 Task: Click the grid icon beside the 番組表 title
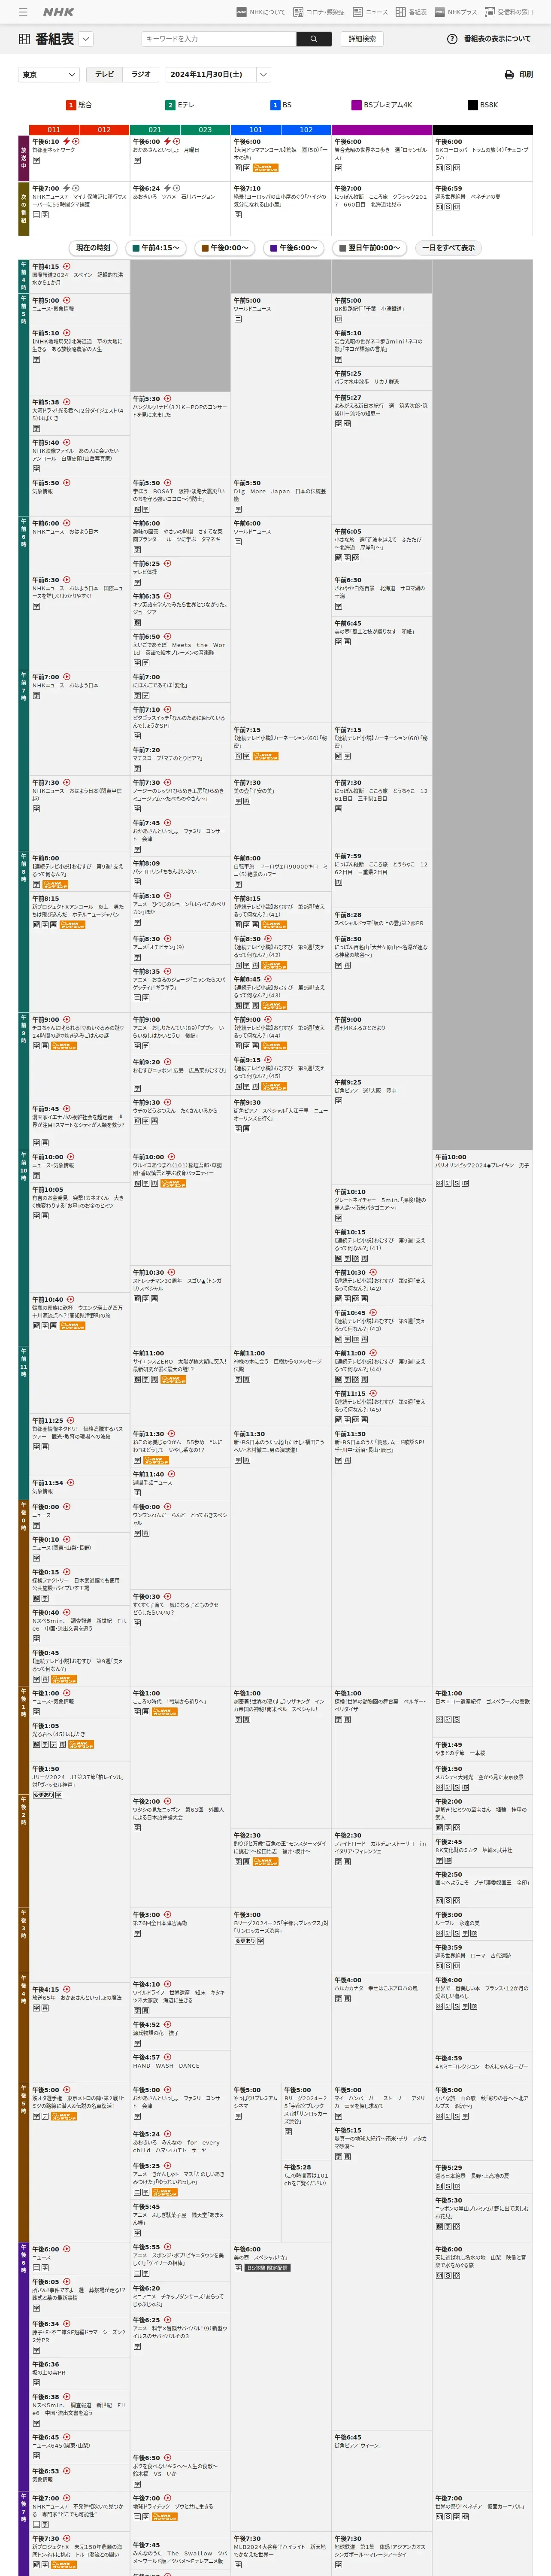pyautogui.click(x=24, y=39)
